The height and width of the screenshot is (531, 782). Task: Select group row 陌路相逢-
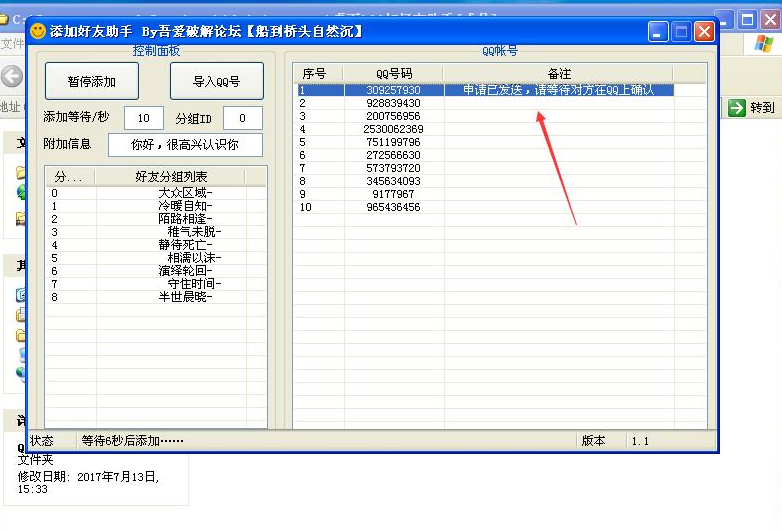coord(156,218)
